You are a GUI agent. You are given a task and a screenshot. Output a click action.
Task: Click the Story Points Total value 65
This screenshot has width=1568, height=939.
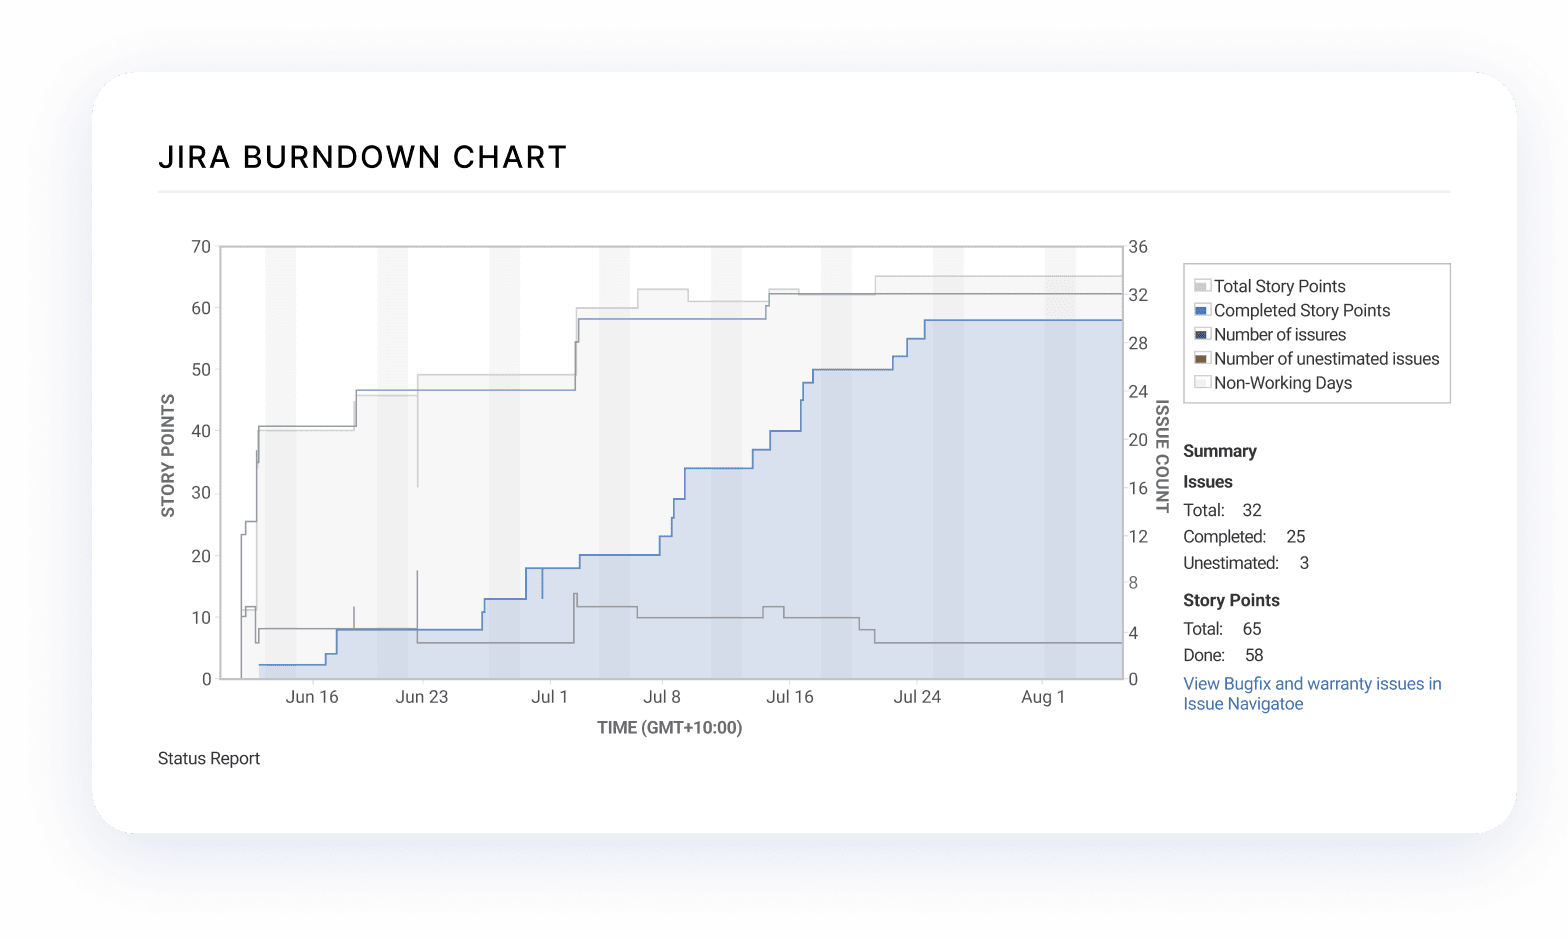click(1252, 629)
